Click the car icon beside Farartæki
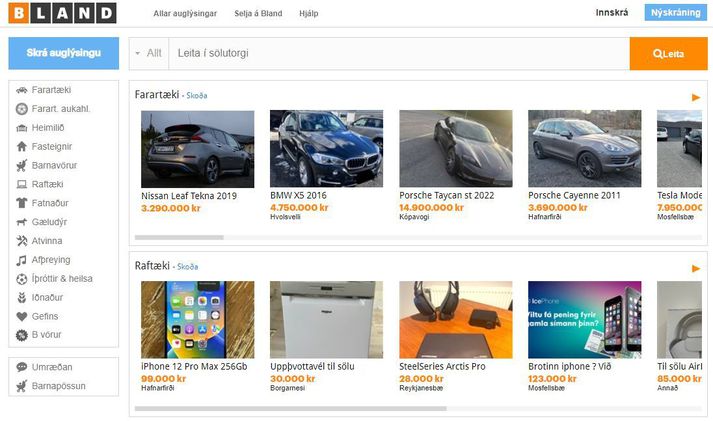The width and height of the screenshot is (713, 421). click(x=21, y=90)
